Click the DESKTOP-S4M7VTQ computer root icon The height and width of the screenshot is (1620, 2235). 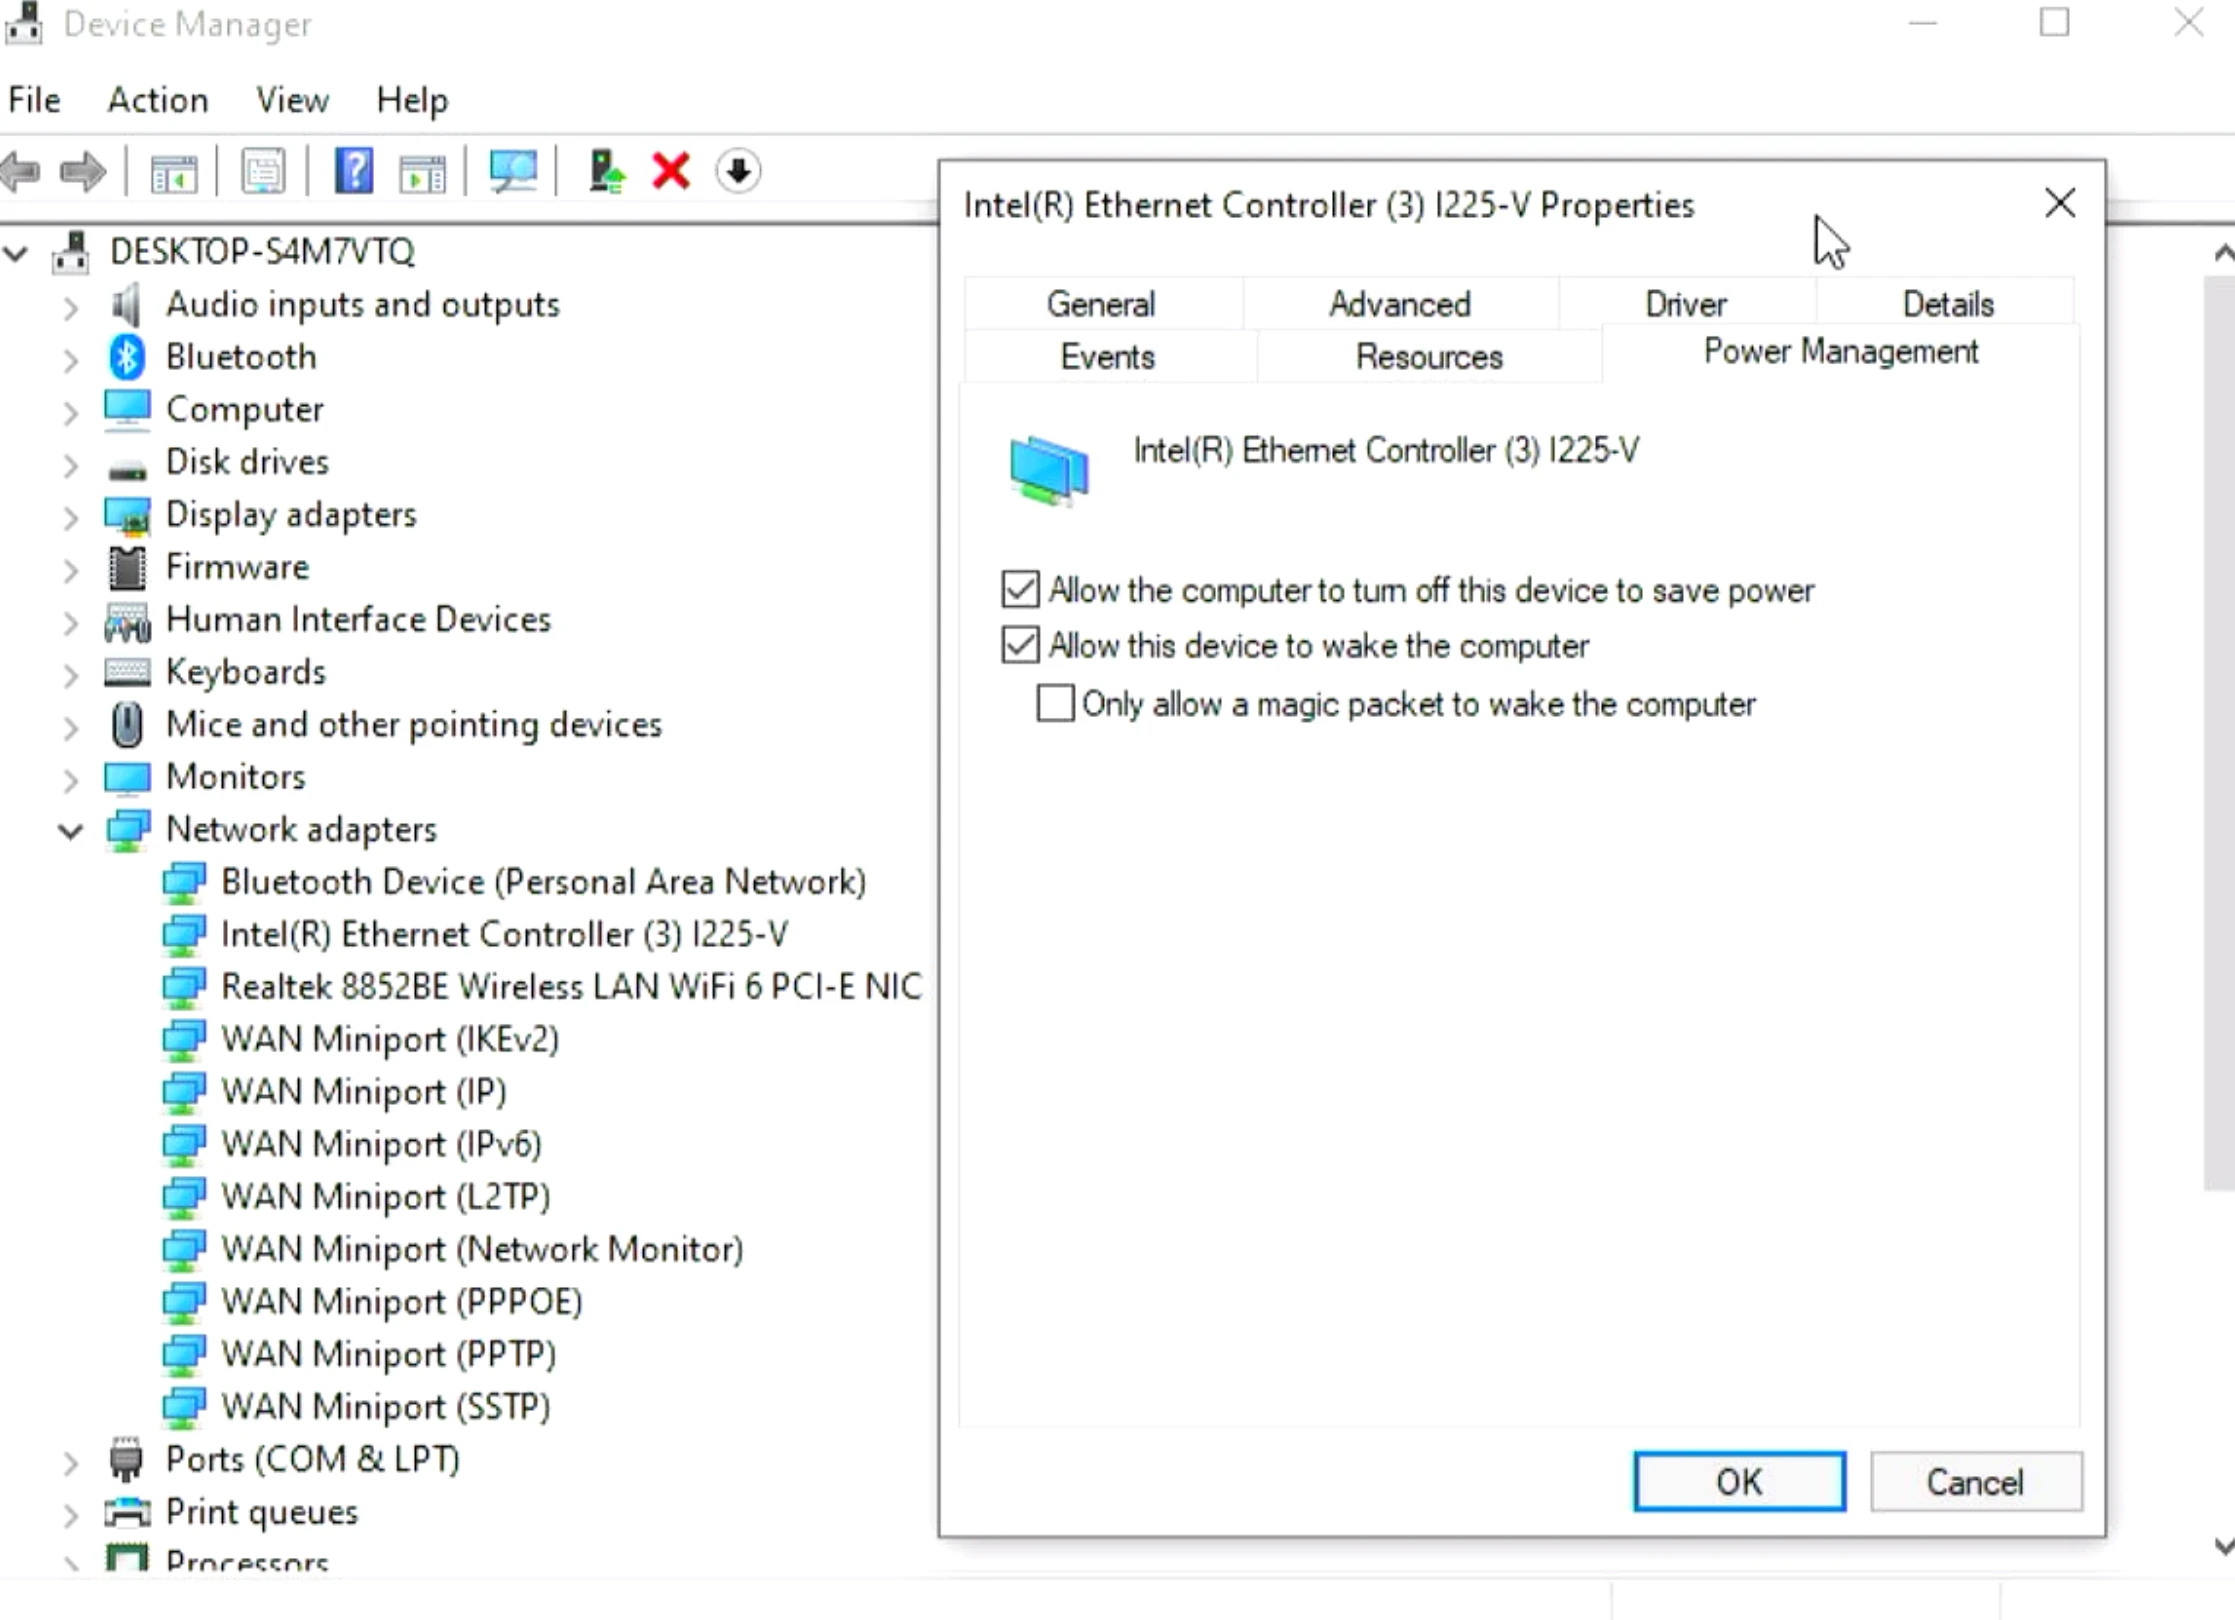(x=71, y=251)
